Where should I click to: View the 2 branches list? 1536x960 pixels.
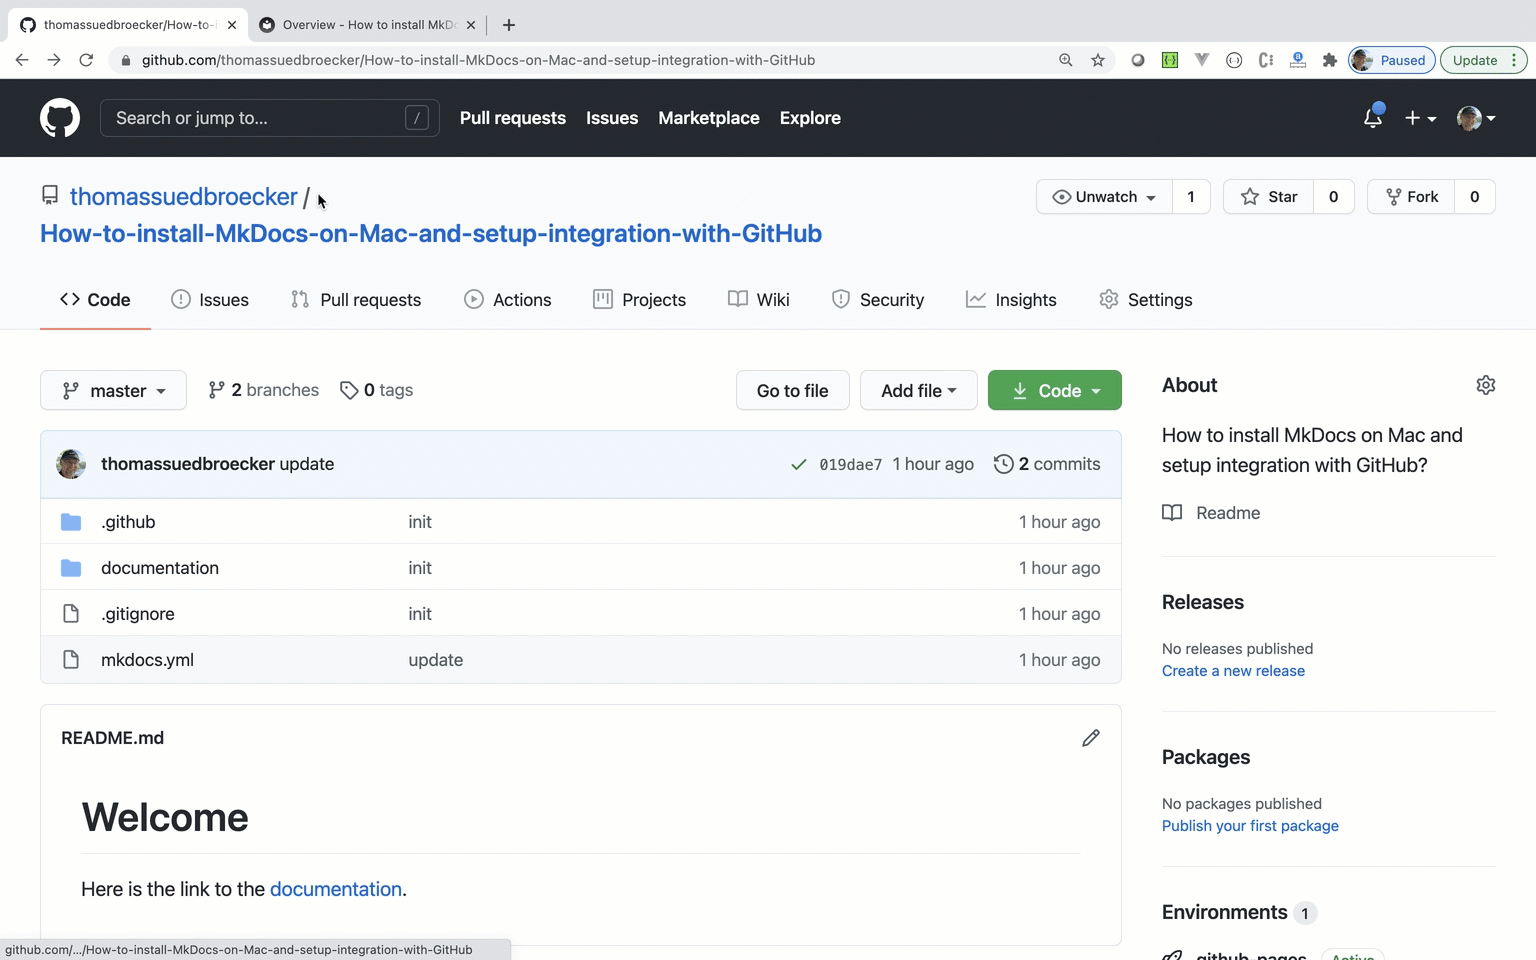(x=264, y=390)
